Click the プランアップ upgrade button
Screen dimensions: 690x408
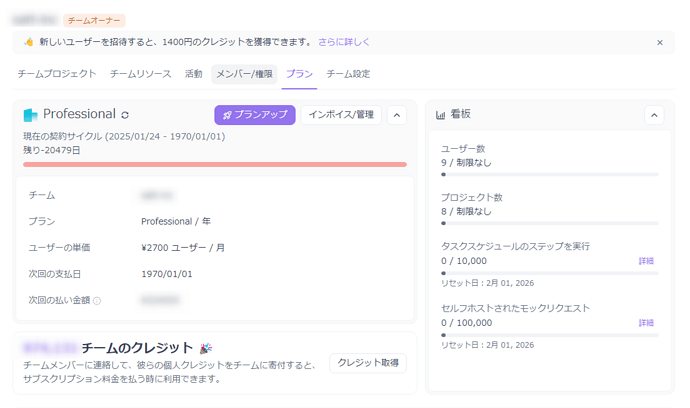(x=255, y=115)
